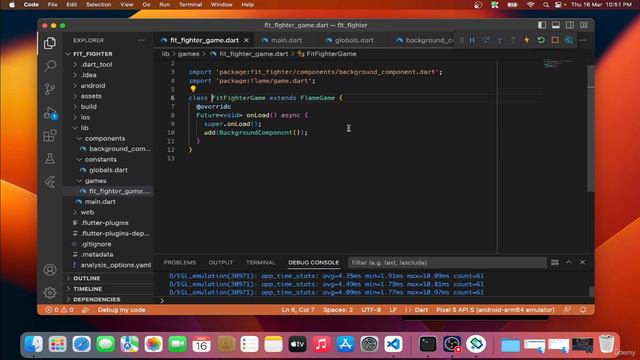
Task: Open the Flutter sidebar view icon
Action: [x=50, y=182]
